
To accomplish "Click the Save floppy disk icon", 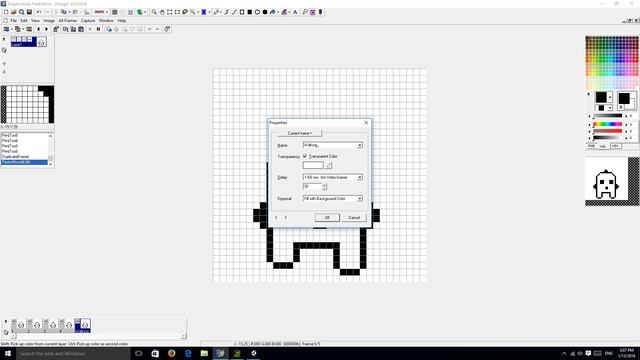I will tap(29, 12).
